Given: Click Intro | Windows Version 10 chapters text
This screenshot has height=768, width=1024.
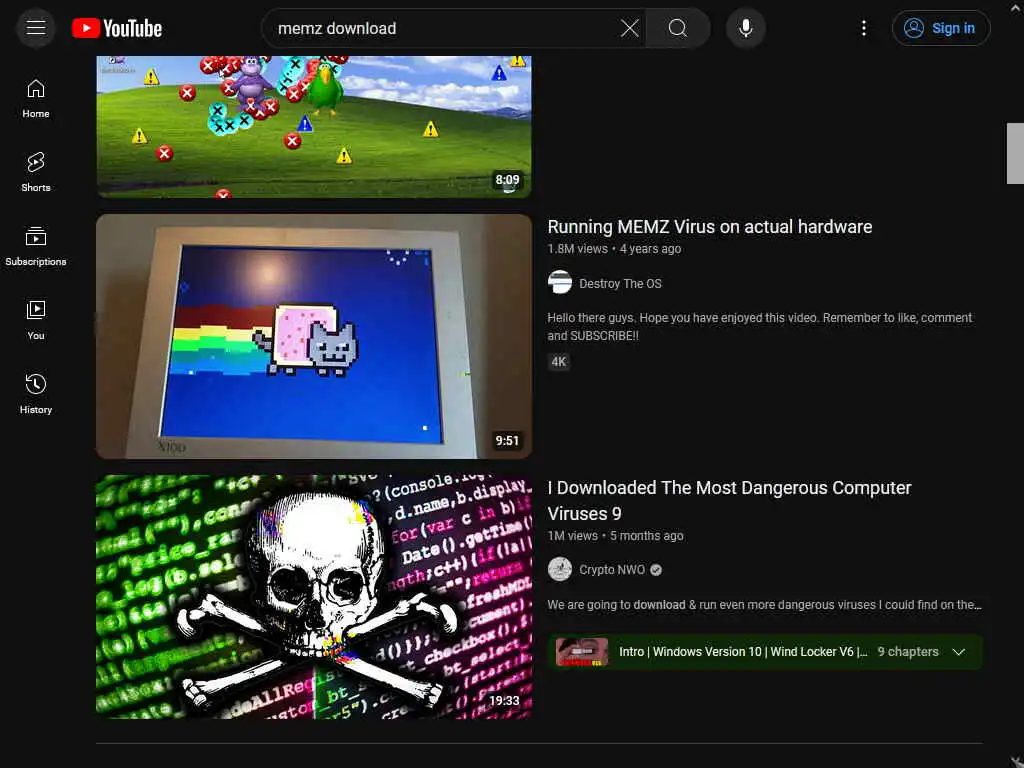Looking at the screenshot, I should tap(743, 652).
